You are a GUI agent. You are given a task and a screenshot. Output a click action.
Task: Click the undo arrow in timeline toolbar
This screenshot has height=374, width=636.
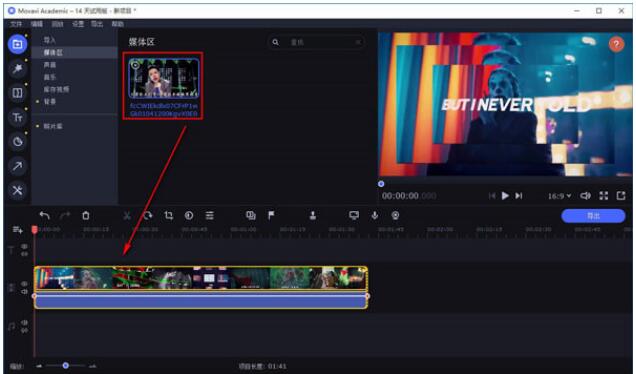click(45, 215)
